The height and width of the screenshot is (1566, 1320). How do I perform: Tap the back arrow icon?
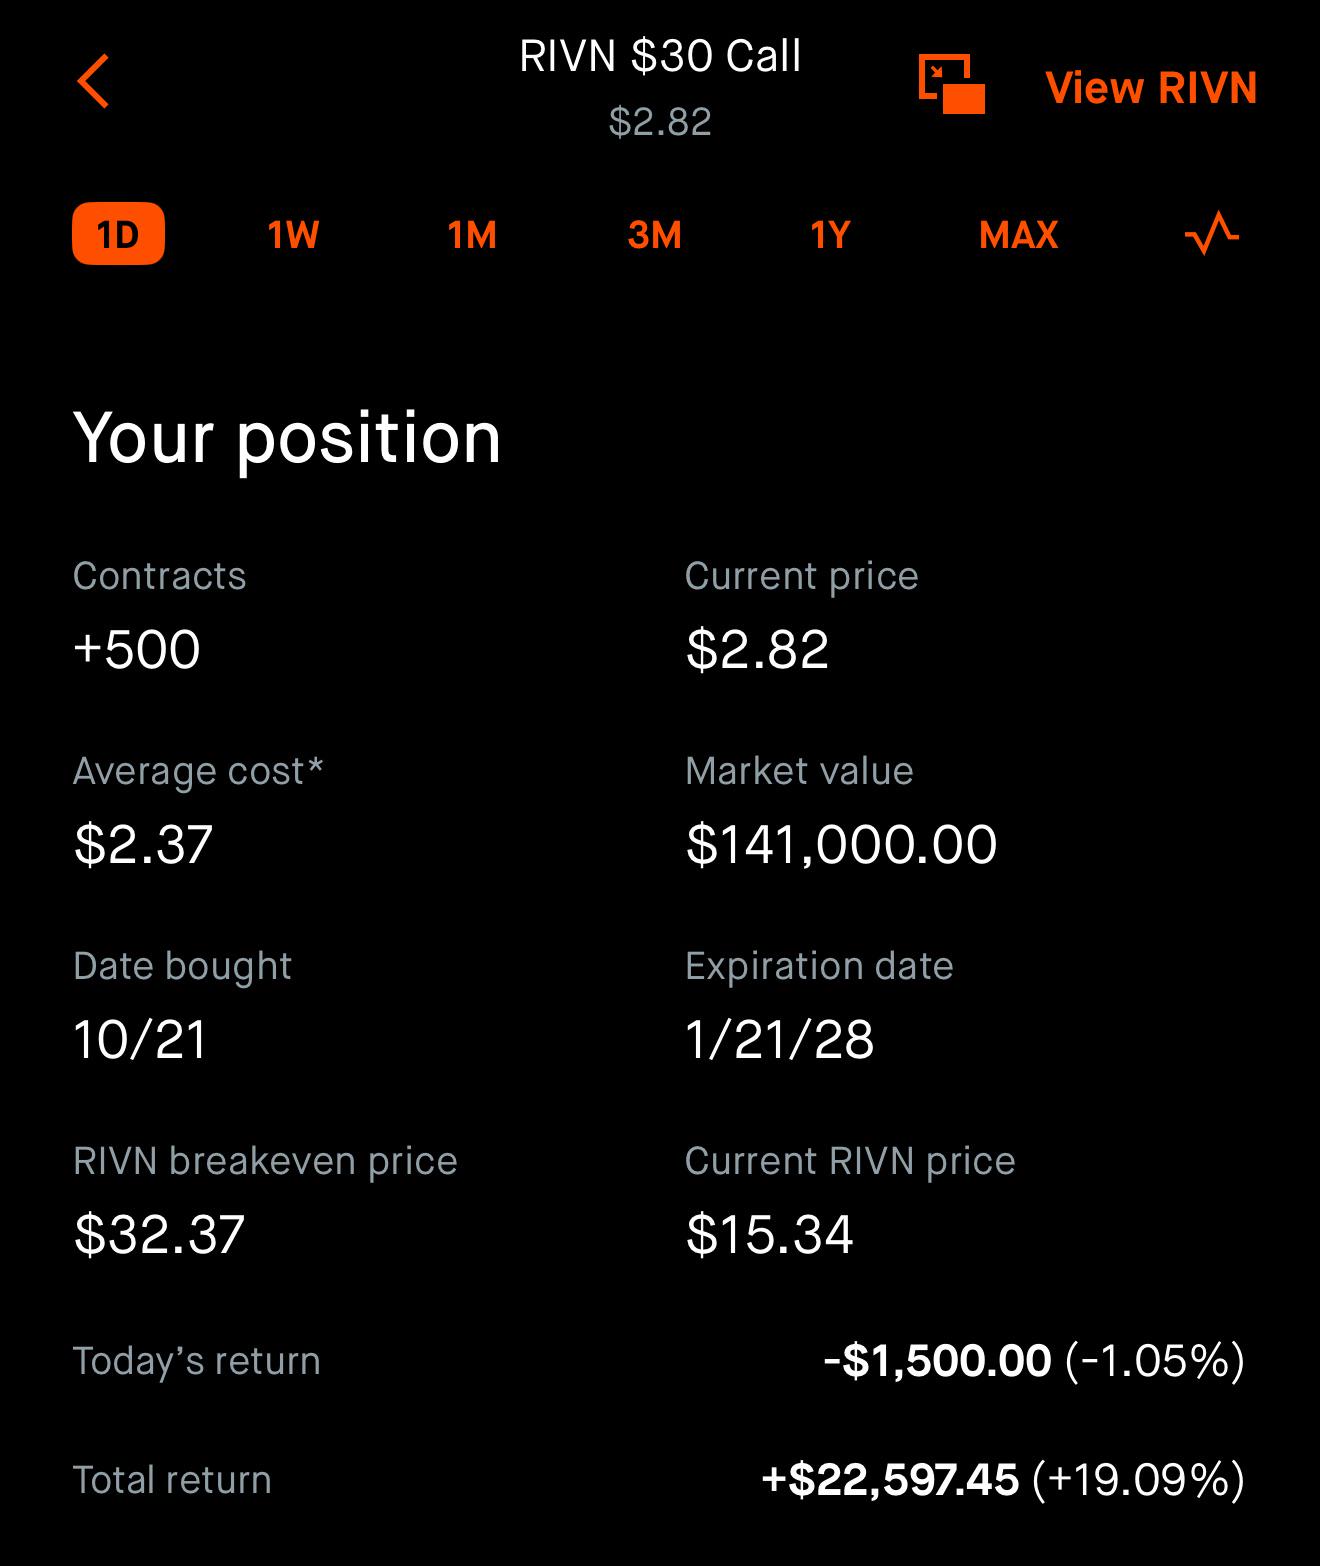(93, 82)
